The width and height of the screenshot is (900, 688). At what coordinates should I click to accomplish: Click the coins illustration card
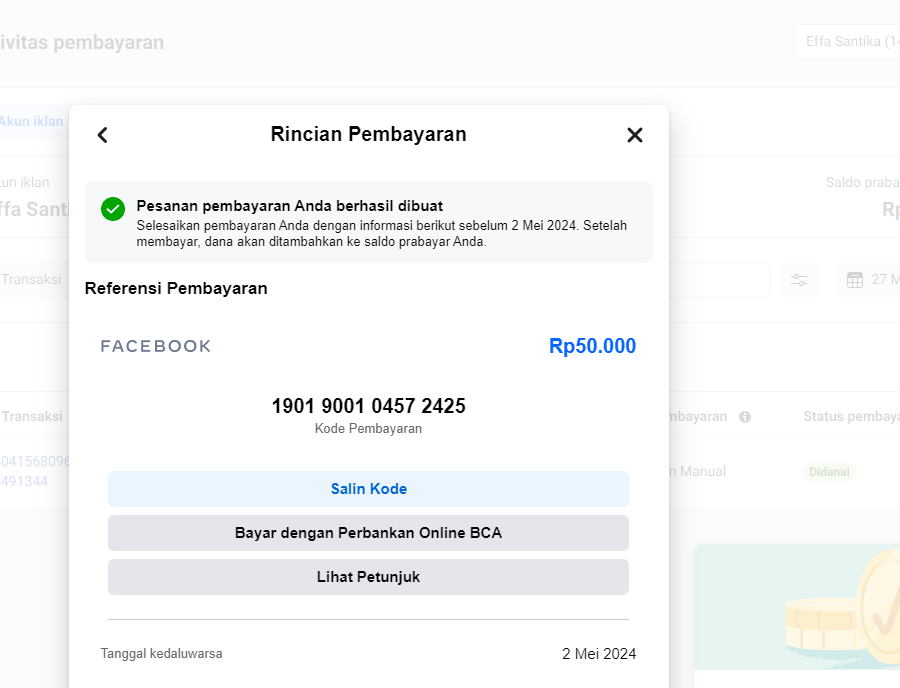coord(797,607)
